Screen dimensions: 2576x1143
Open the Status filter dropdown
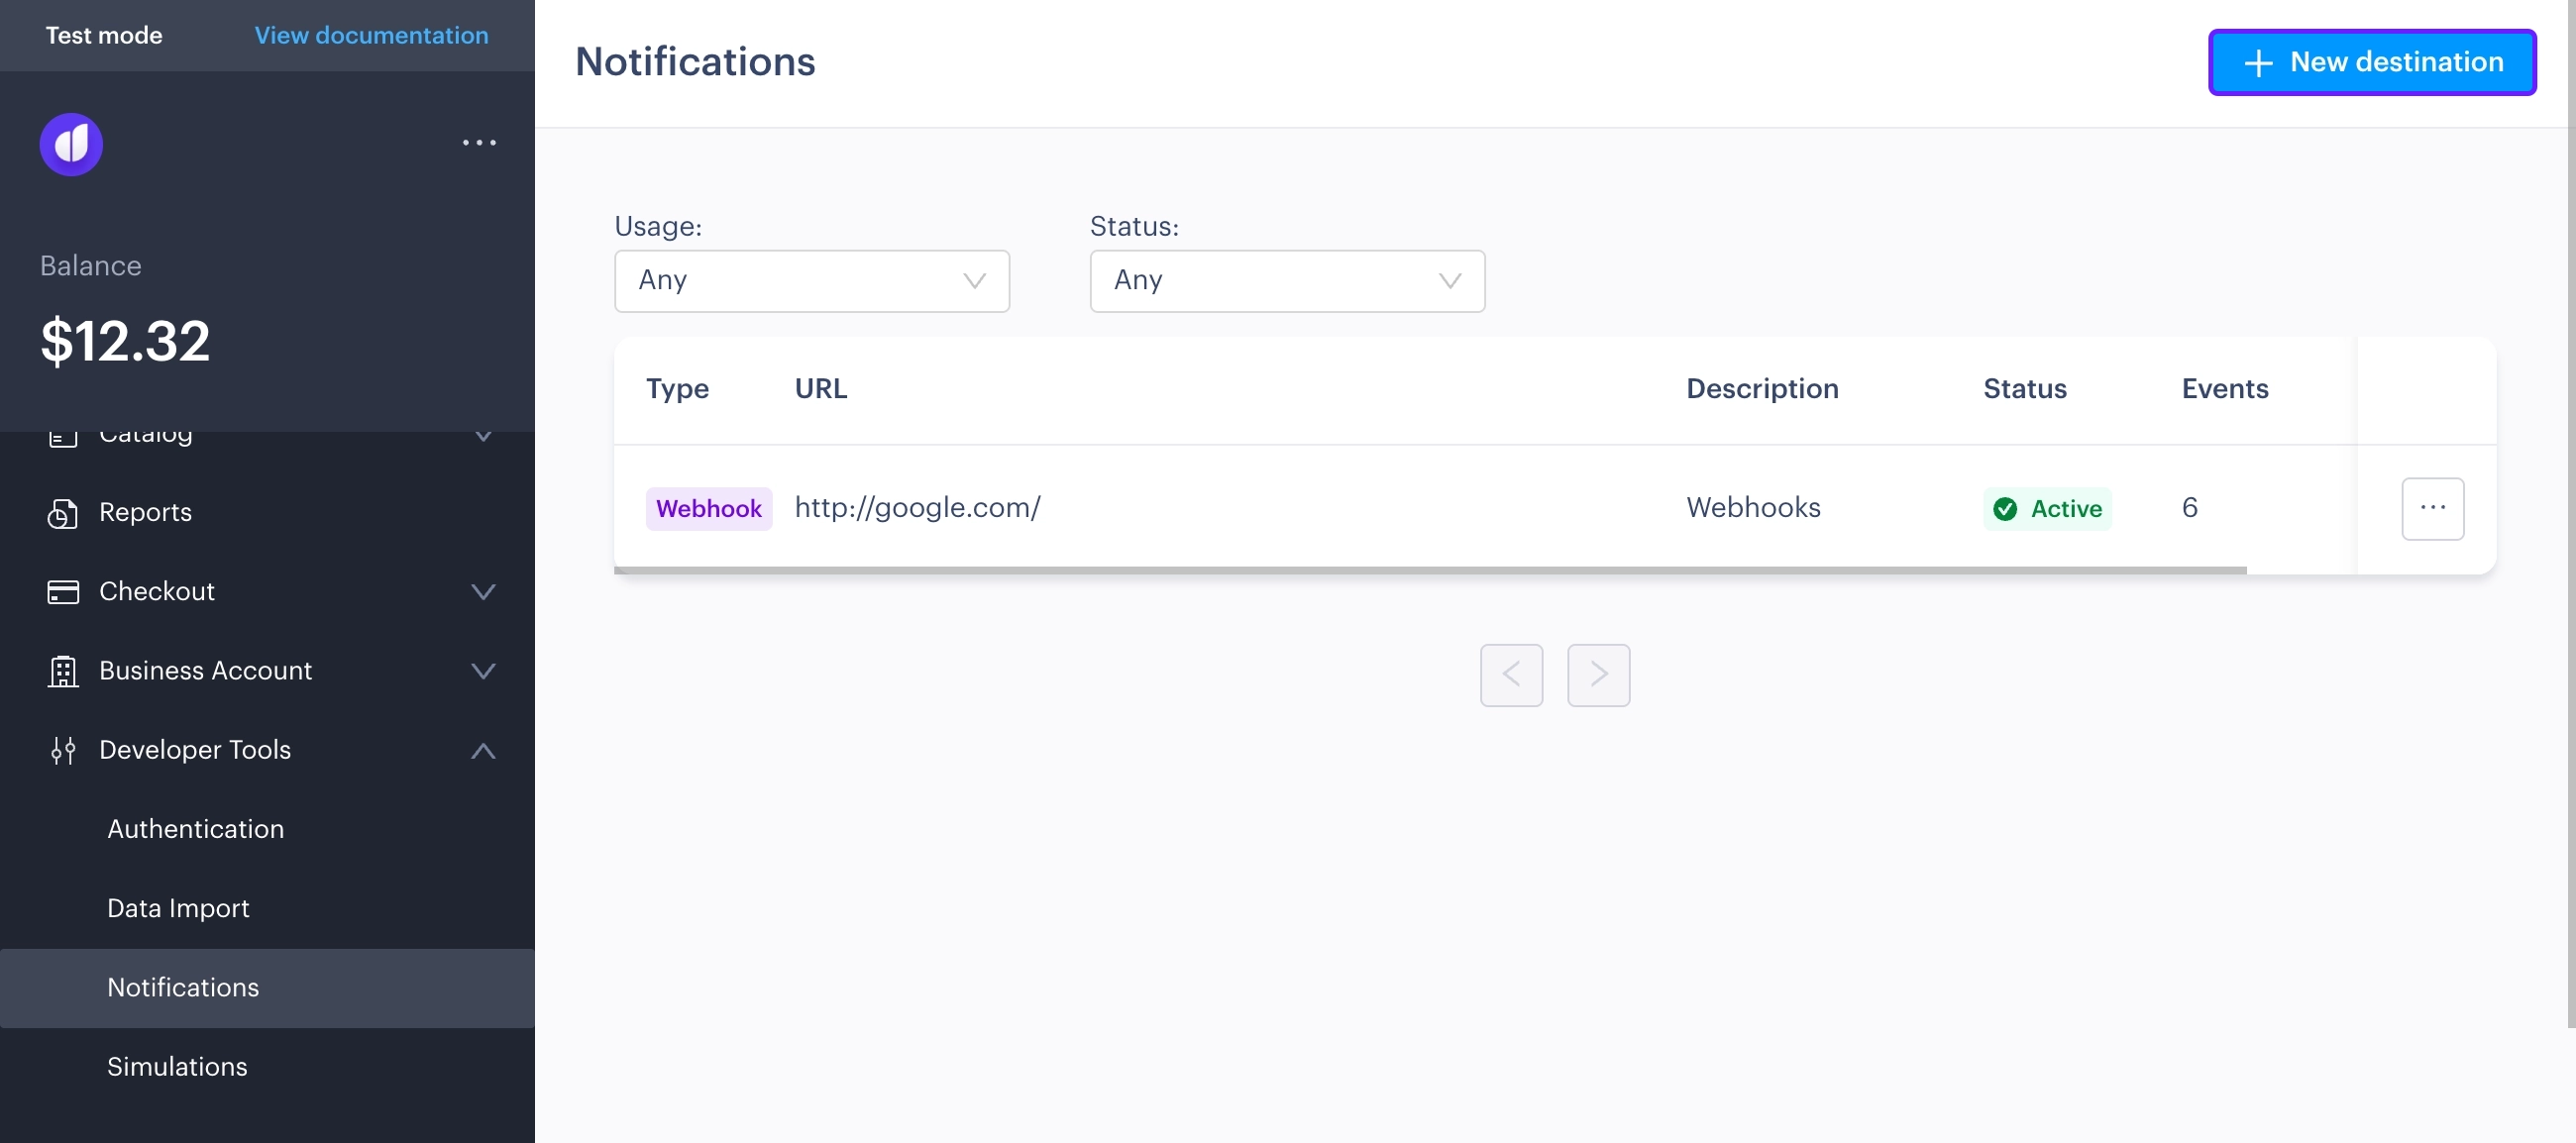point(1287,281)
